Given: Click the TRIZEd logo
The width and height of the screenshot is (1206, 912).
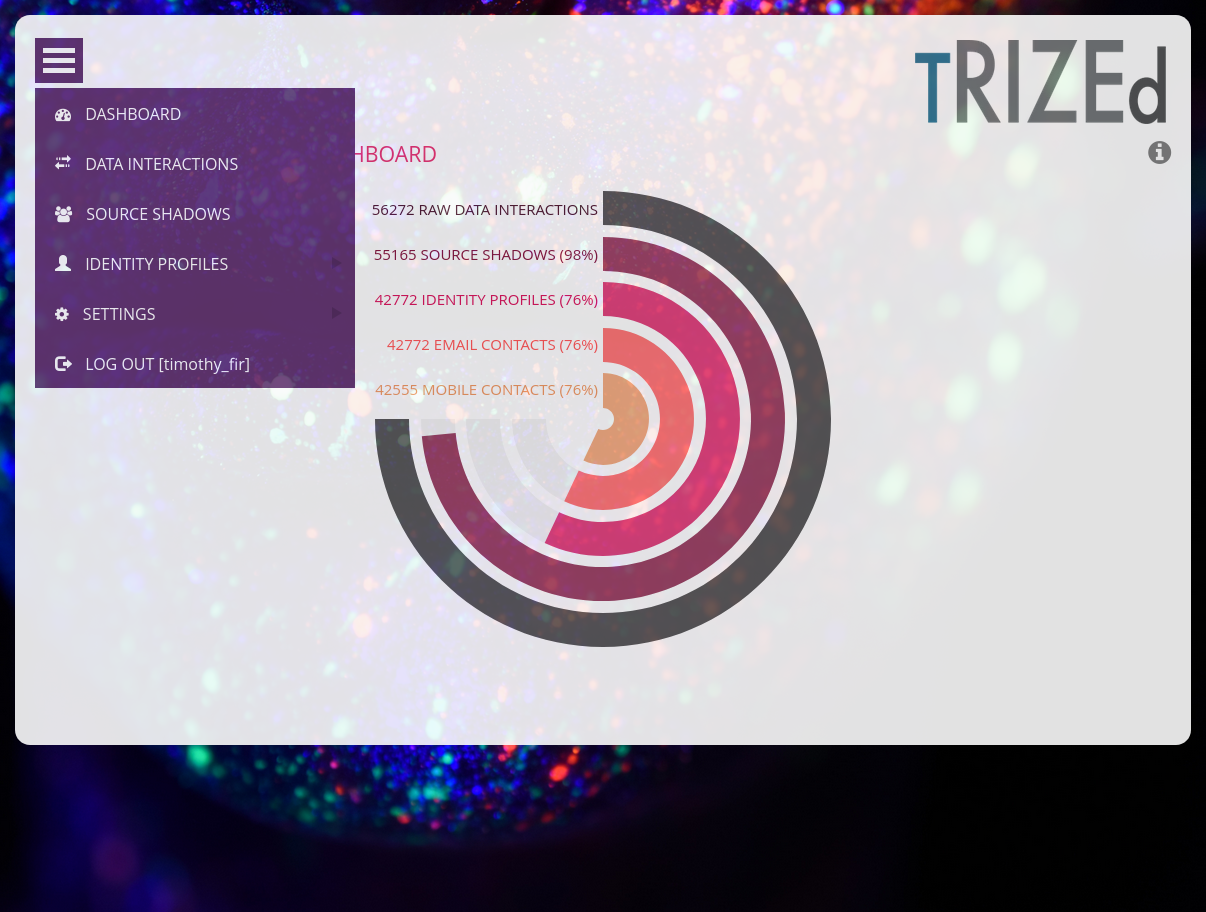Looking at the screenshot, I should 1041,83.
